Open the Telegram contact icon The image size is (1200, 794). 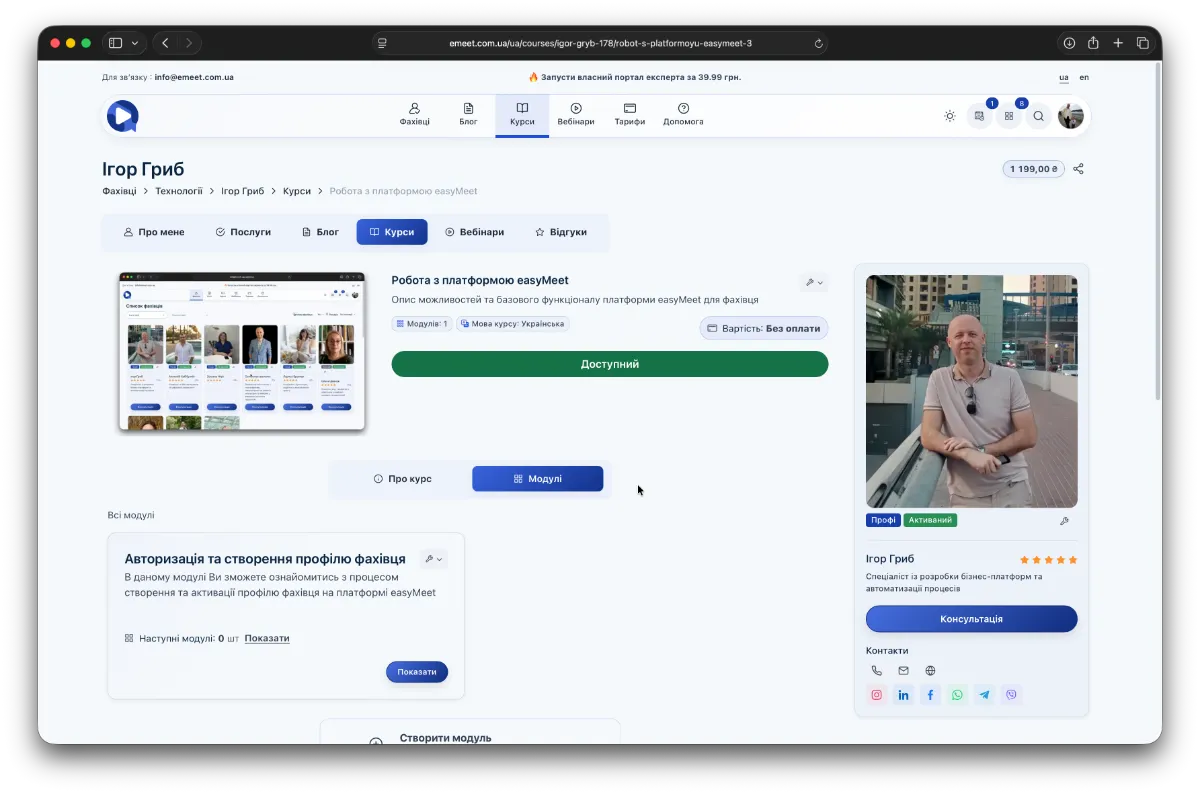(984, 695)
